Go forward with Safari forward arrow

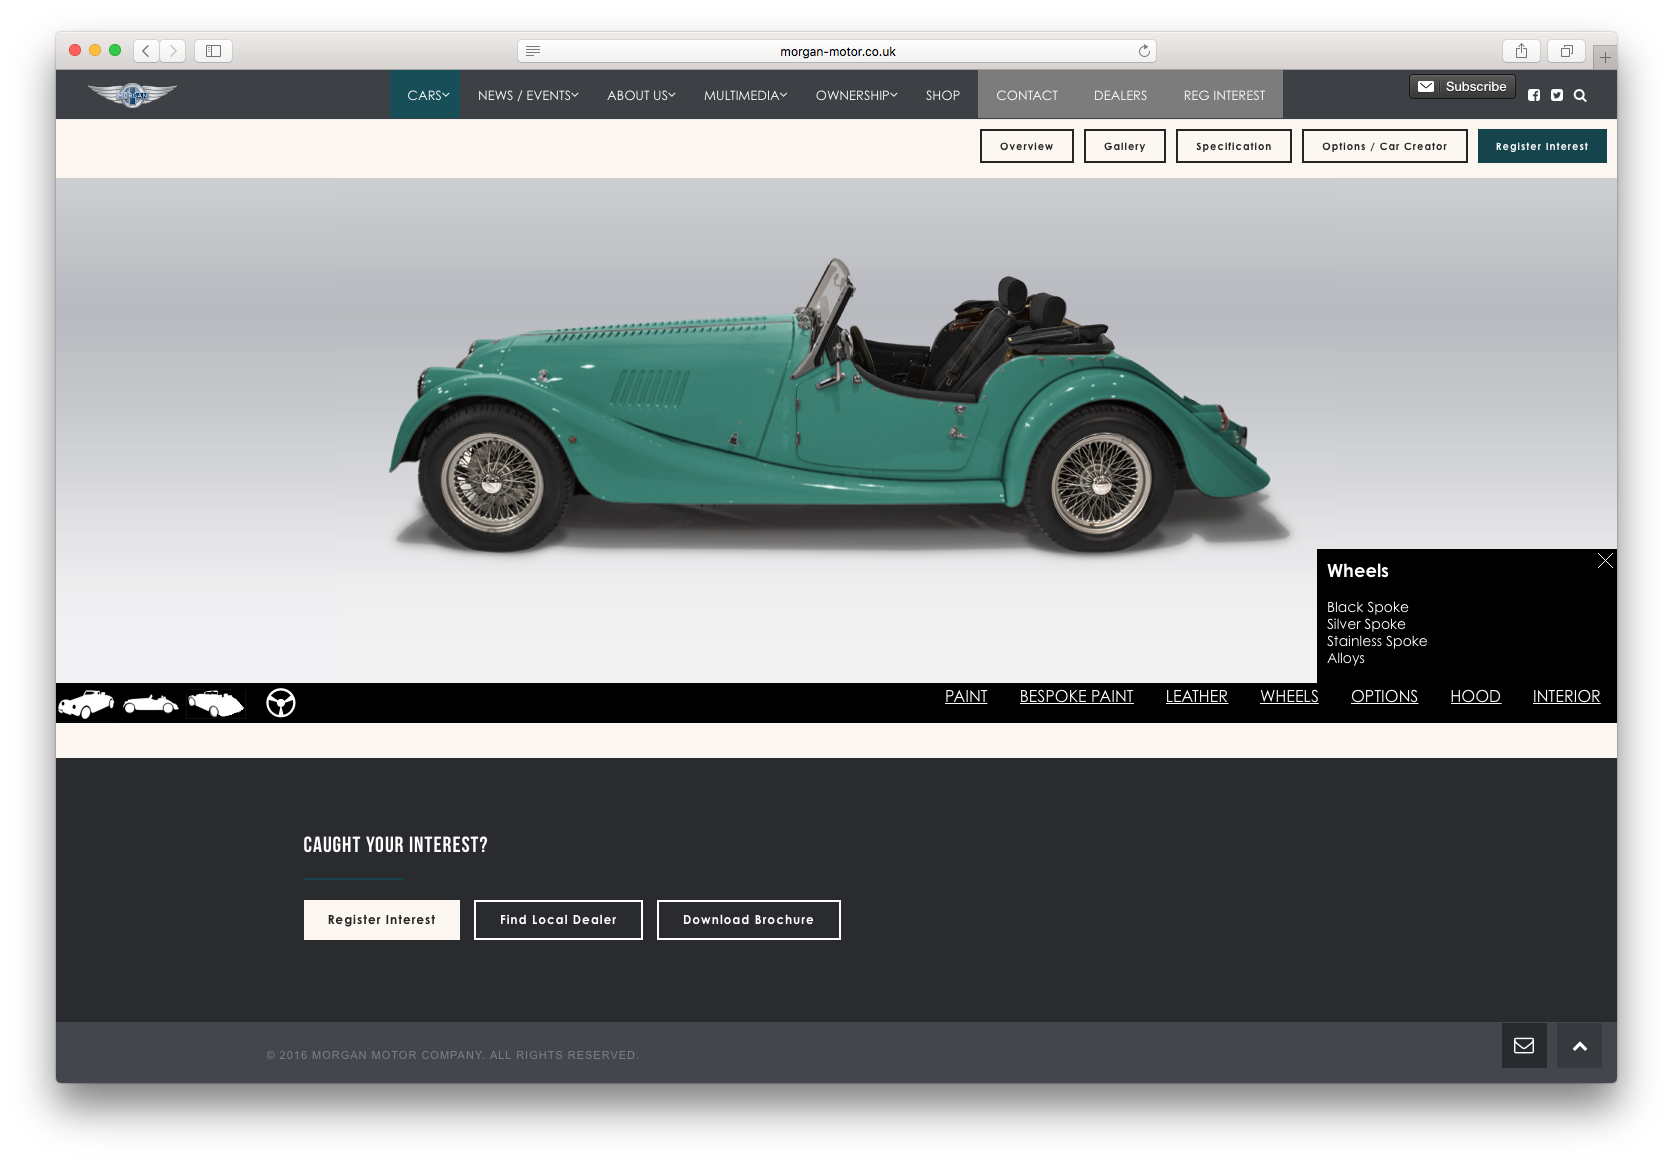point(173,51)
